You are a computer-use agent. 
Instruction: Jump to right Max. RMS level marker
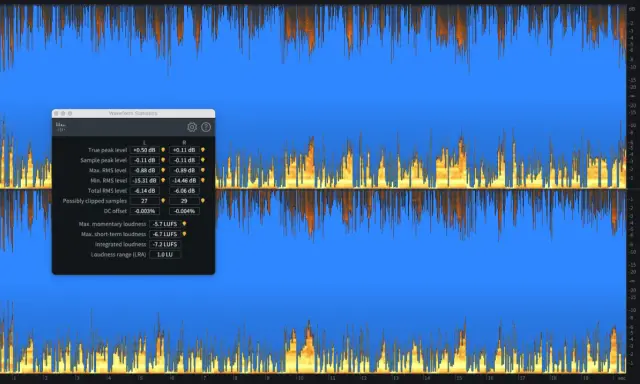click(202, 170)
